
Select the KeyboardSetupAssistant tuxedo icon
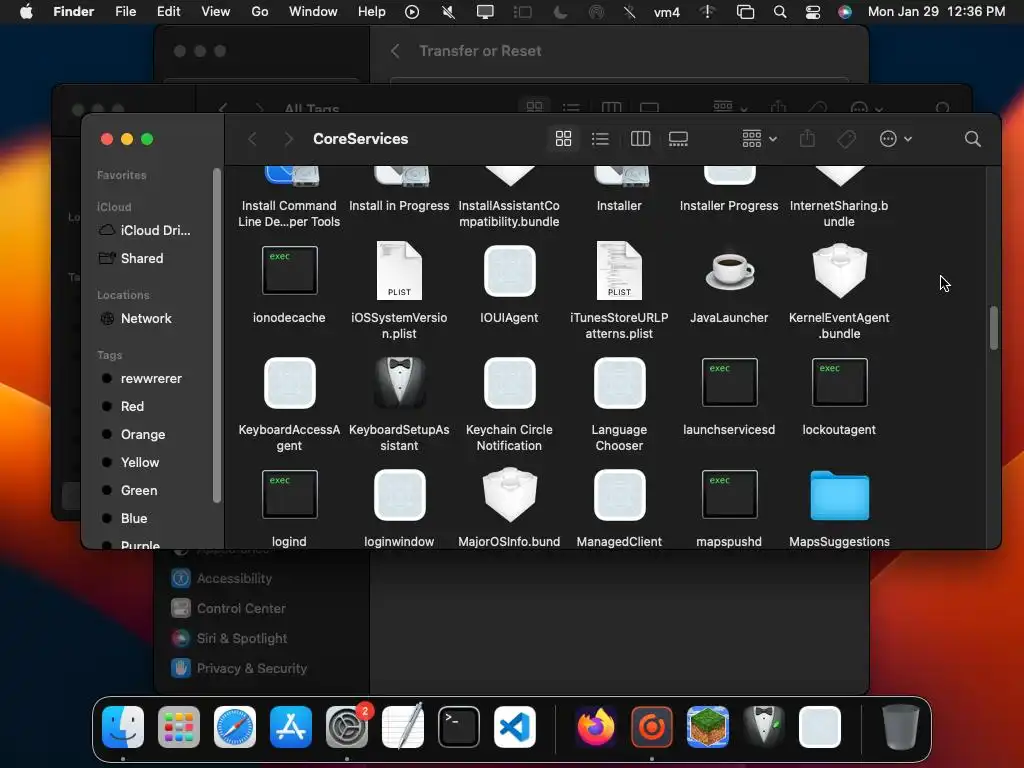[399, 383]
